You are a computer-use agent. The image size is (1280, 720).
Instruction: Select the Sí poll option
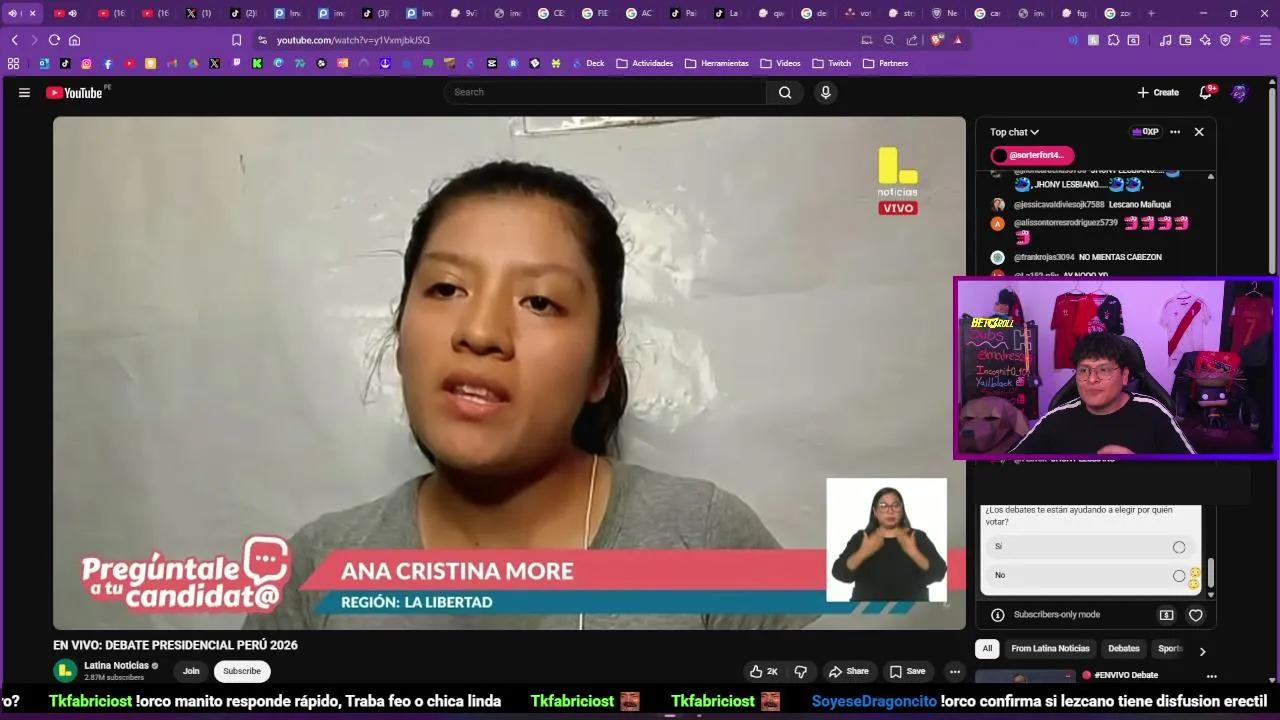(1090, 547)
